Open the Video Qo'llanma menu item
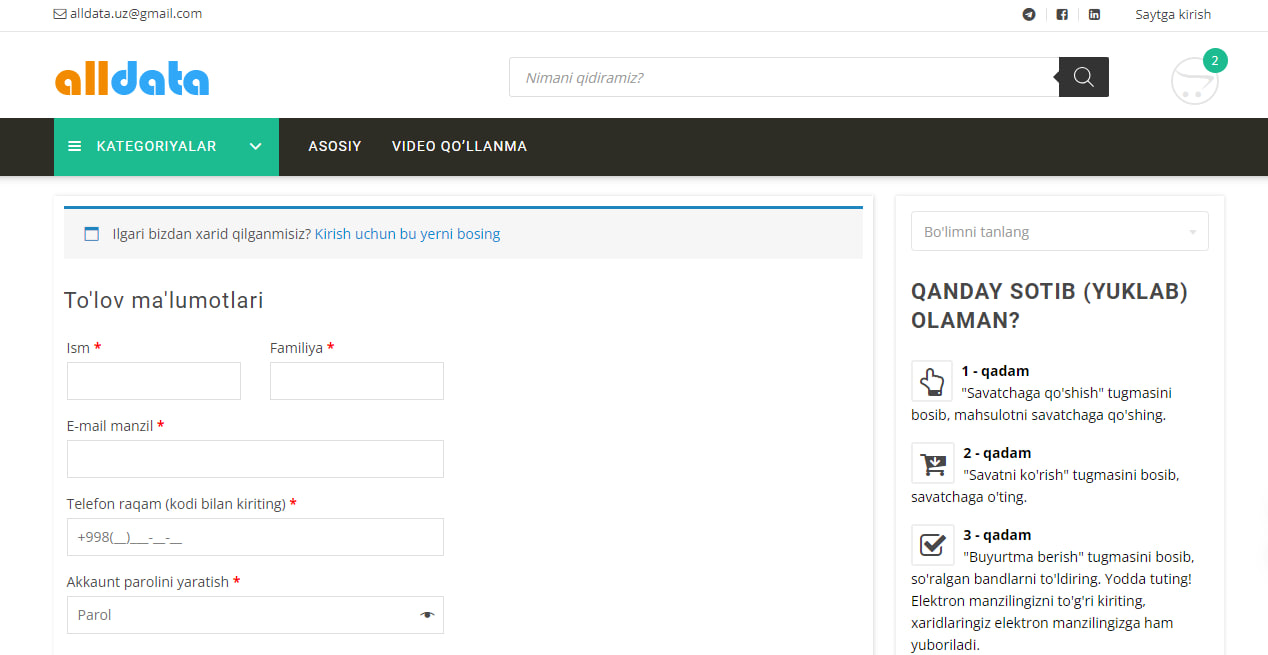 click(459, 146)
